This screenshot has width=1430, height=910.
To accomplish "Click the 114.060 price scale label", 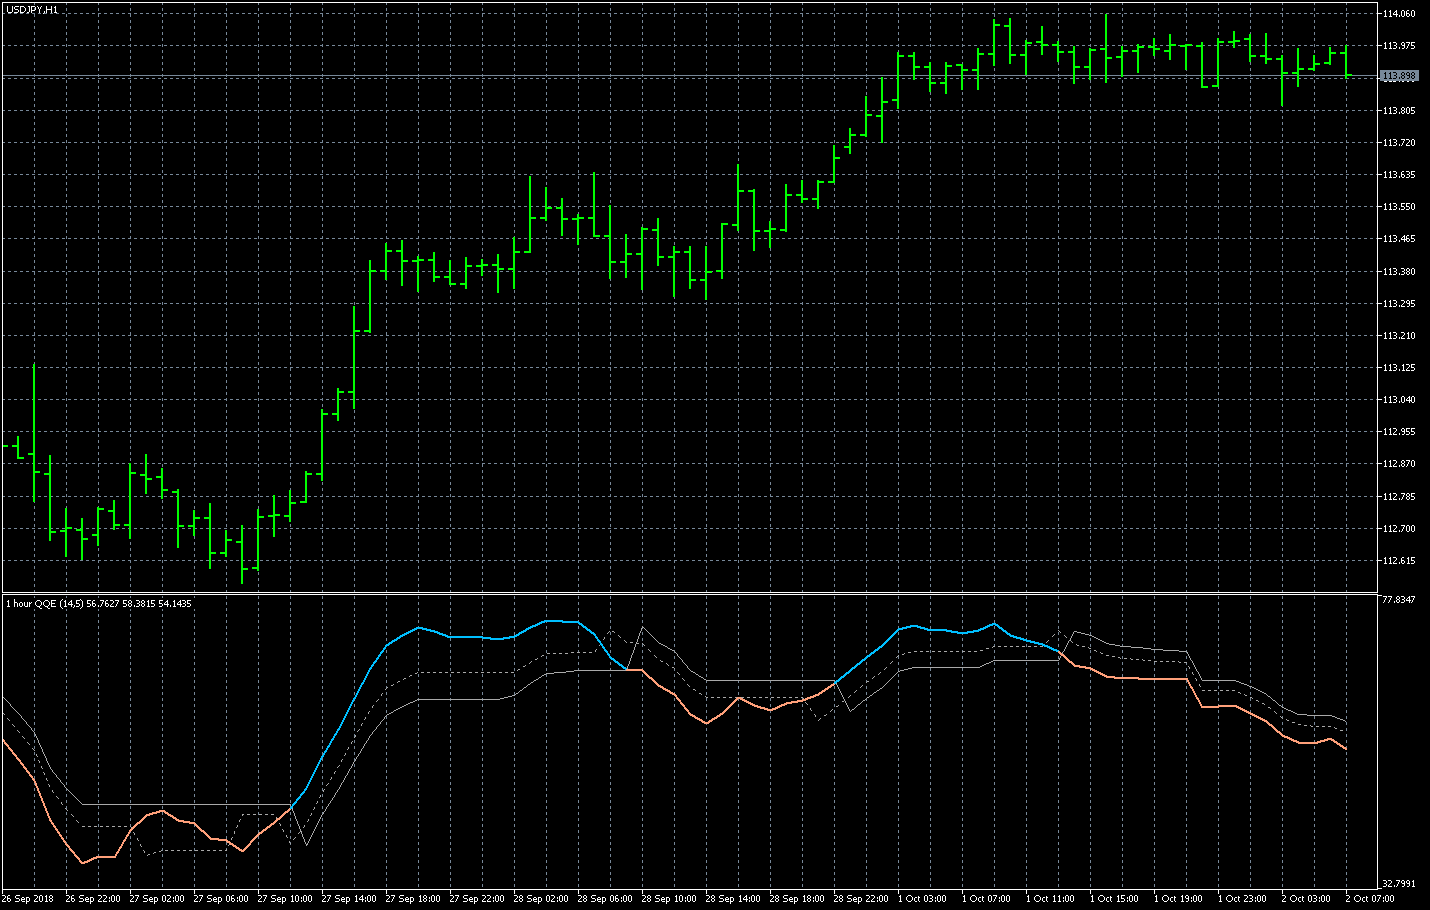I will (x=1398, y=14).
